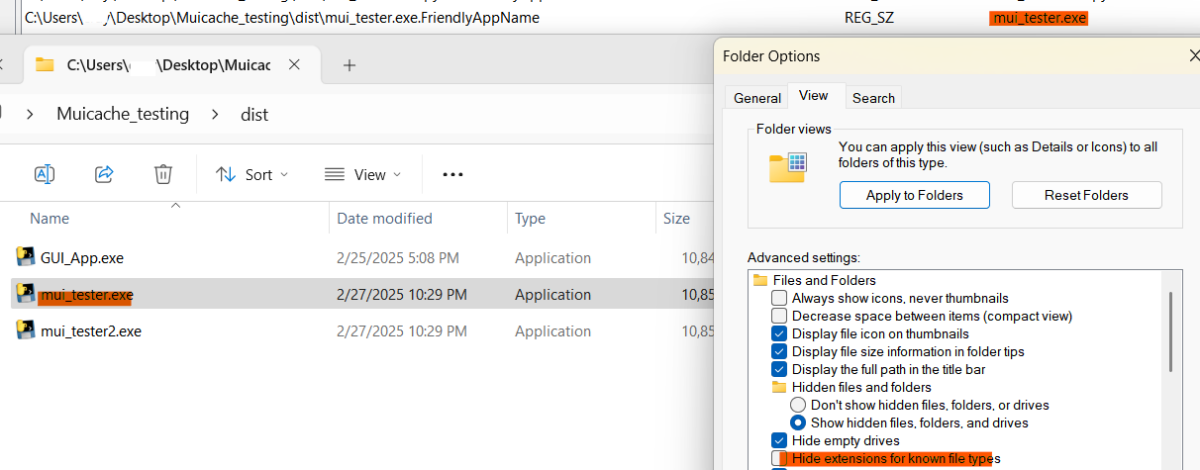Close the Muicache Explorer tab

pos(294,65)
